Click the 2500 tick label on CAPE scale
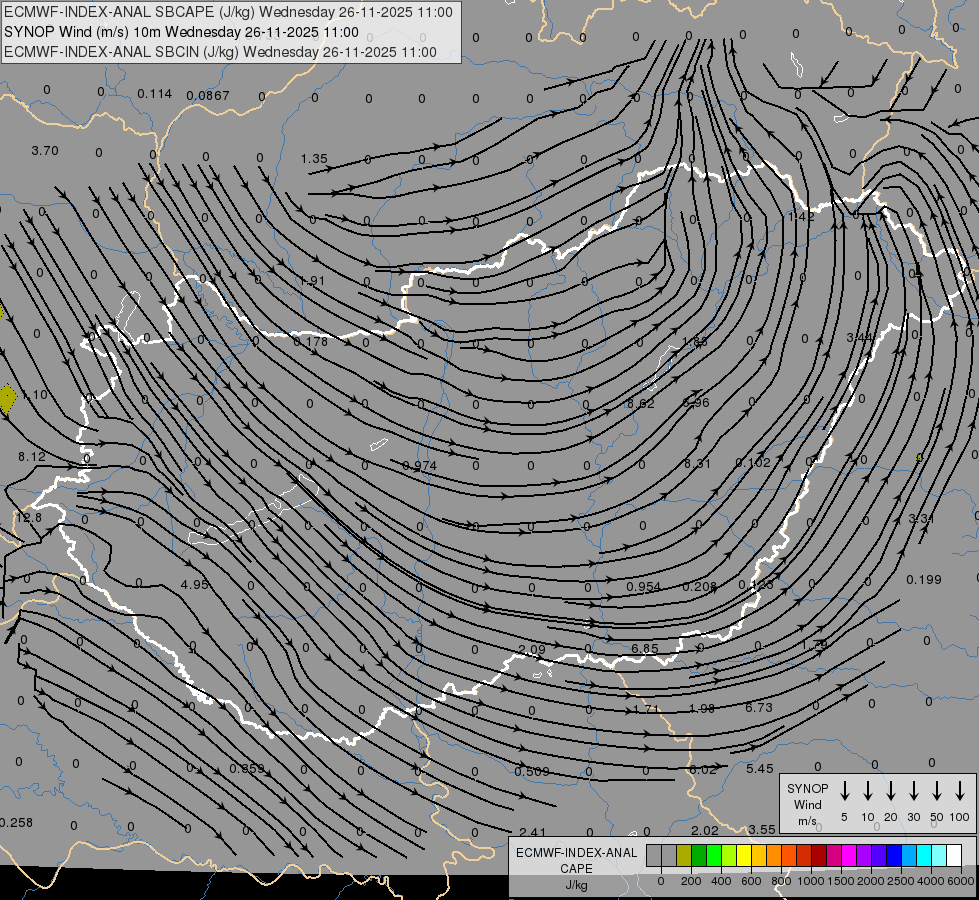Image resolution: width=979 pixels, height=900 pixels. 900,881
